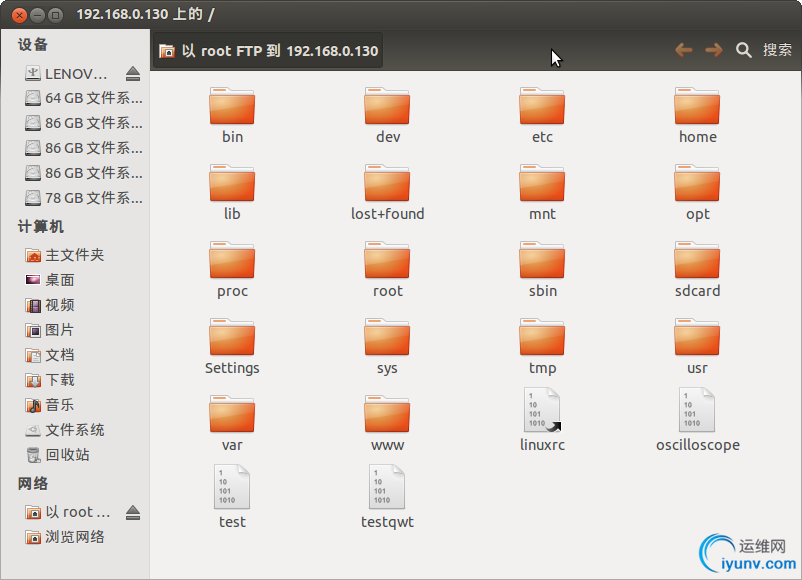Open the home folder icon
This screenshot has width=802, height=580.
coord(697,106)
